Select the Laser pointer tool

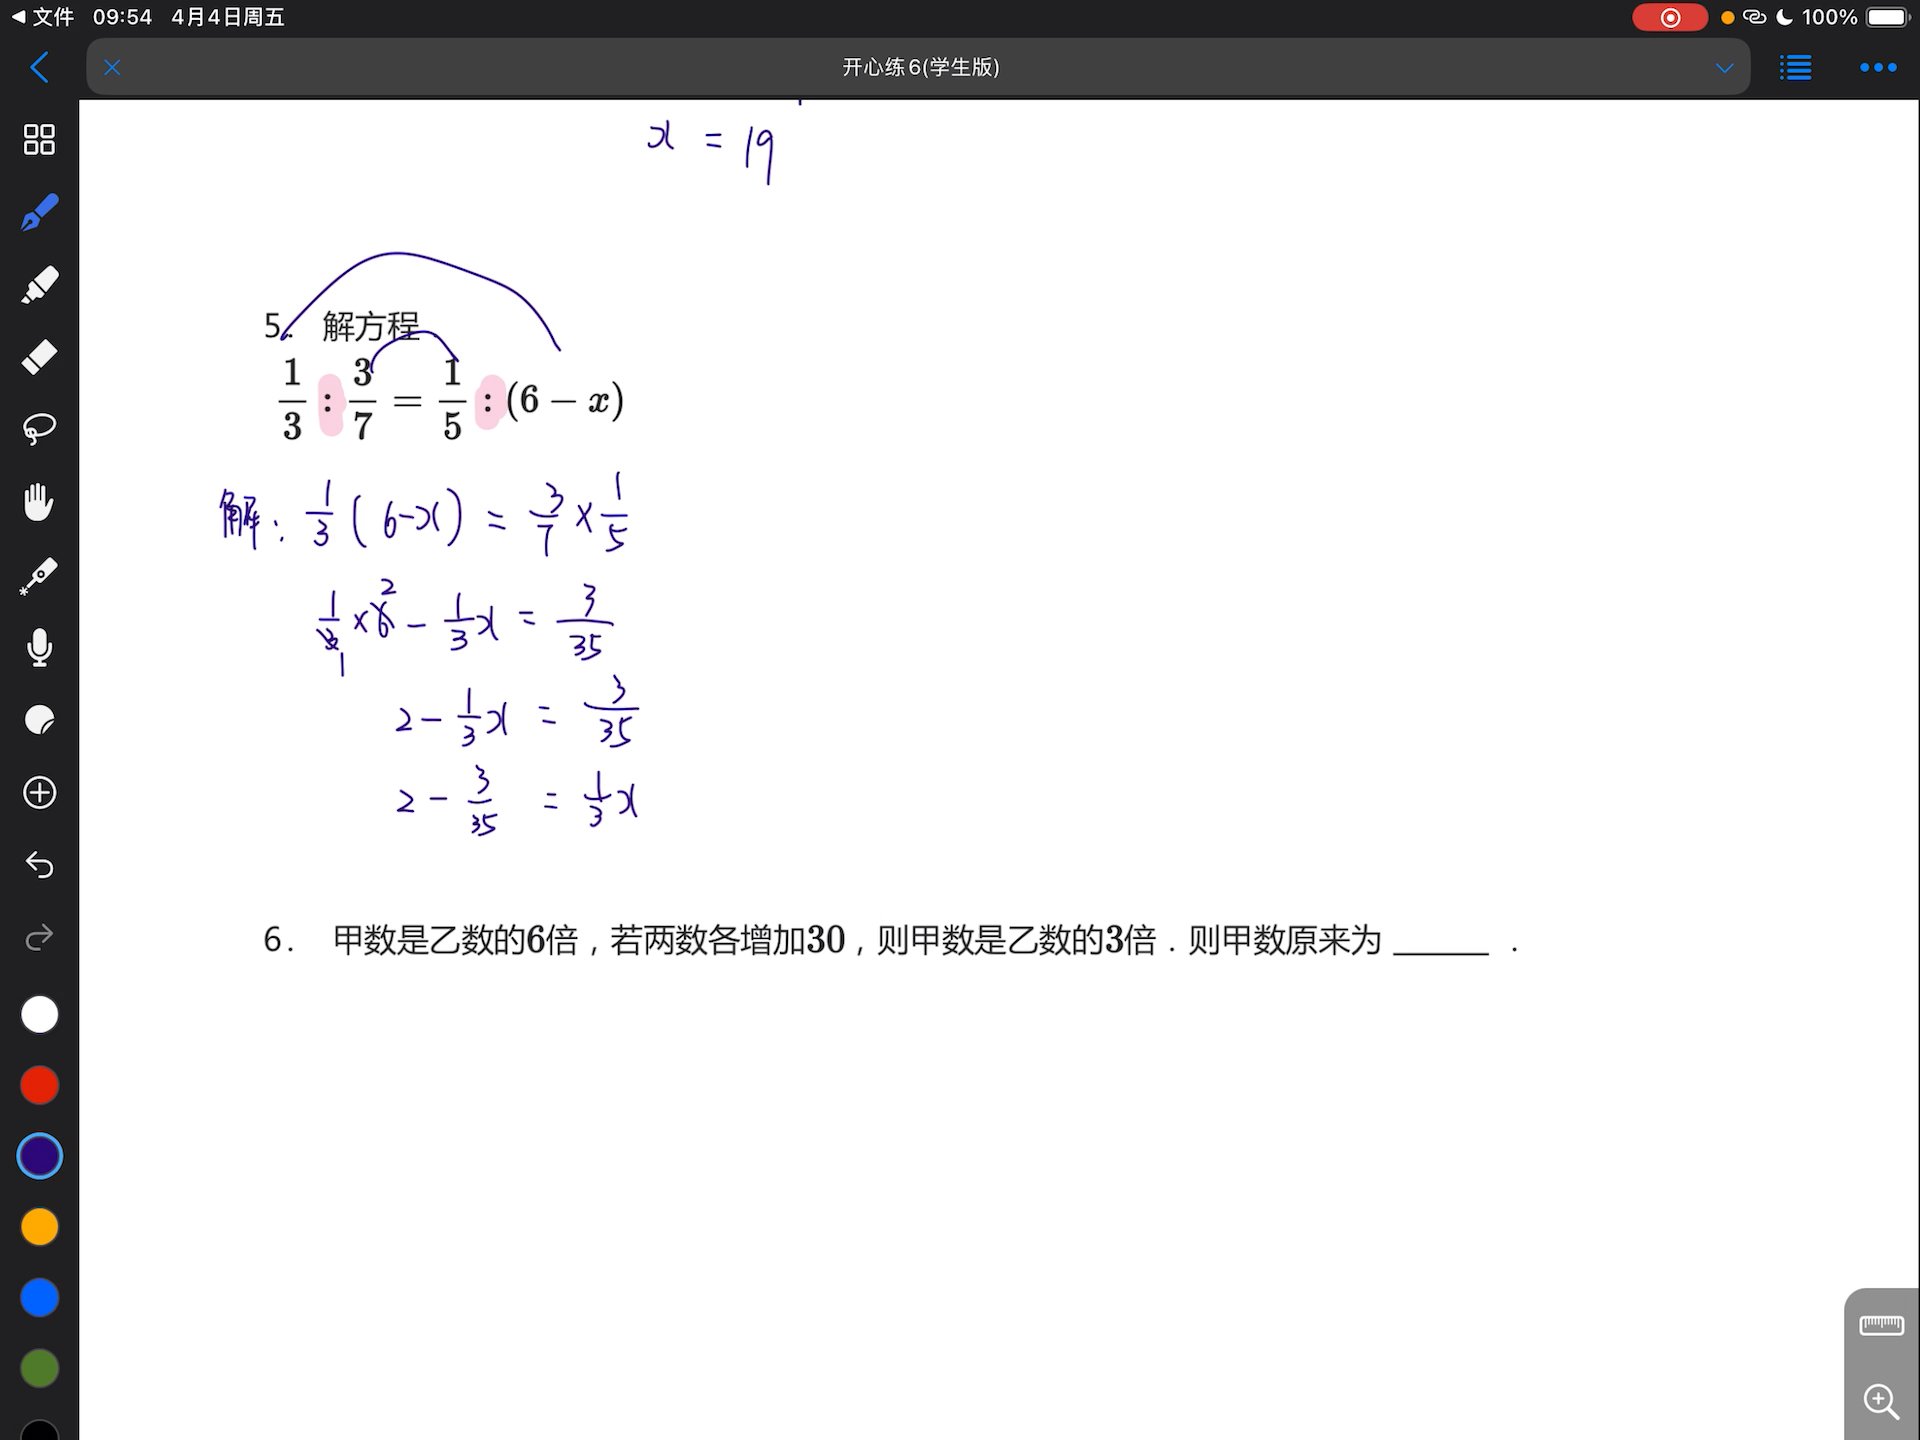point(39,575)
